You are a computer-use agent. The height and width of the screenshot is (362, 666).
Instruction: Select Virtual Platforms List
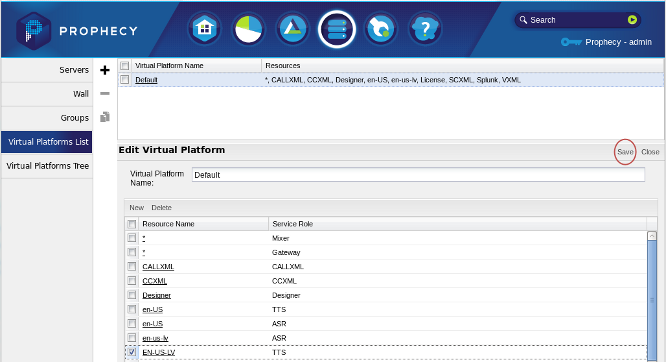(x=47, y=142)
